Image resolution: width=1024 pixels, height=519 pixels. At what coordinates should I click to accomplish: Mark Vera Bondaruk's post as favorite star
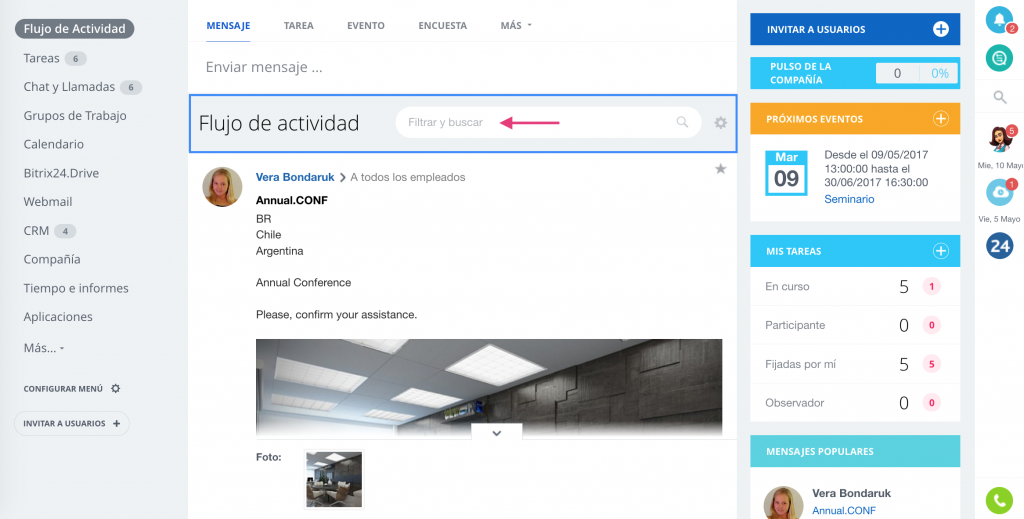click(720, 169)
